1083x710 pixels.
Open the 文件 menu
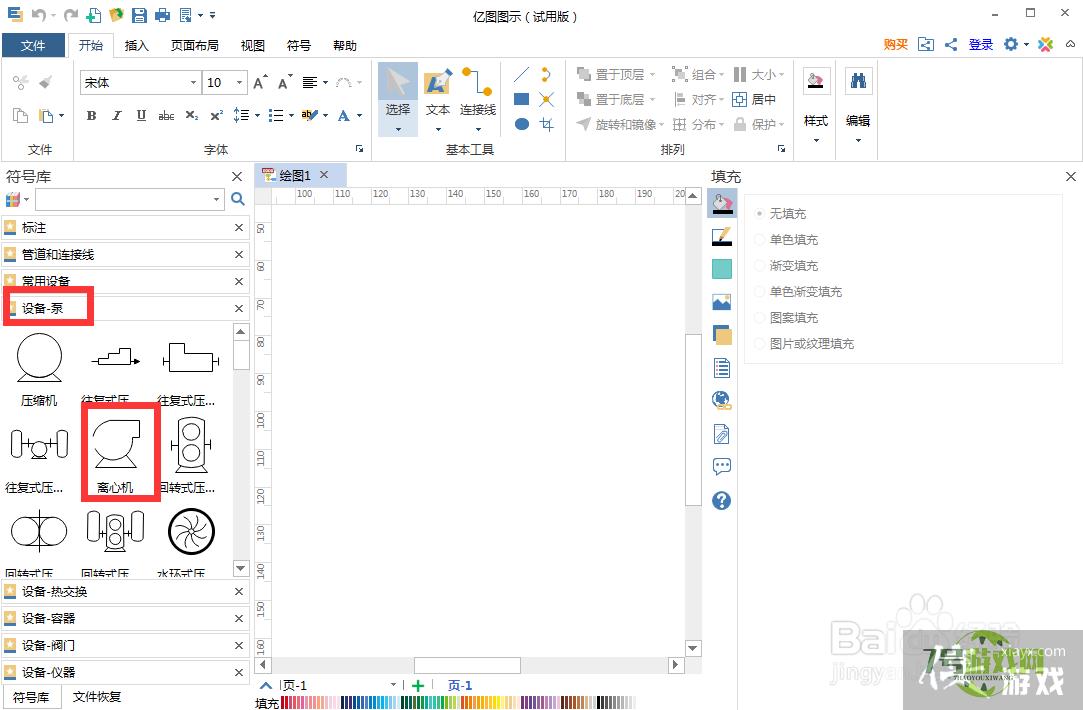(x=33, y=46)
